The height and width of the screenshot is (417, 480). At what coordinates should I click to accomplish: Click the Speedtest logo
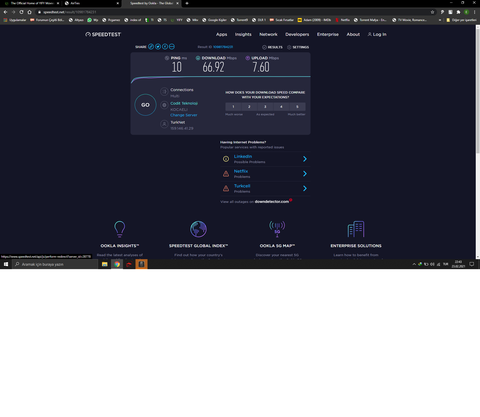click(x=103, y=34)
